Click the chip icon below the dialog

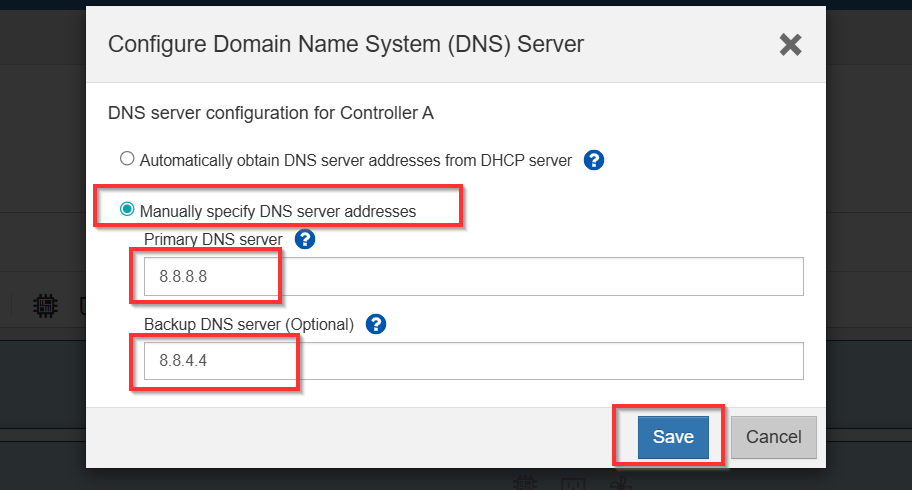[x=524, y=483]
